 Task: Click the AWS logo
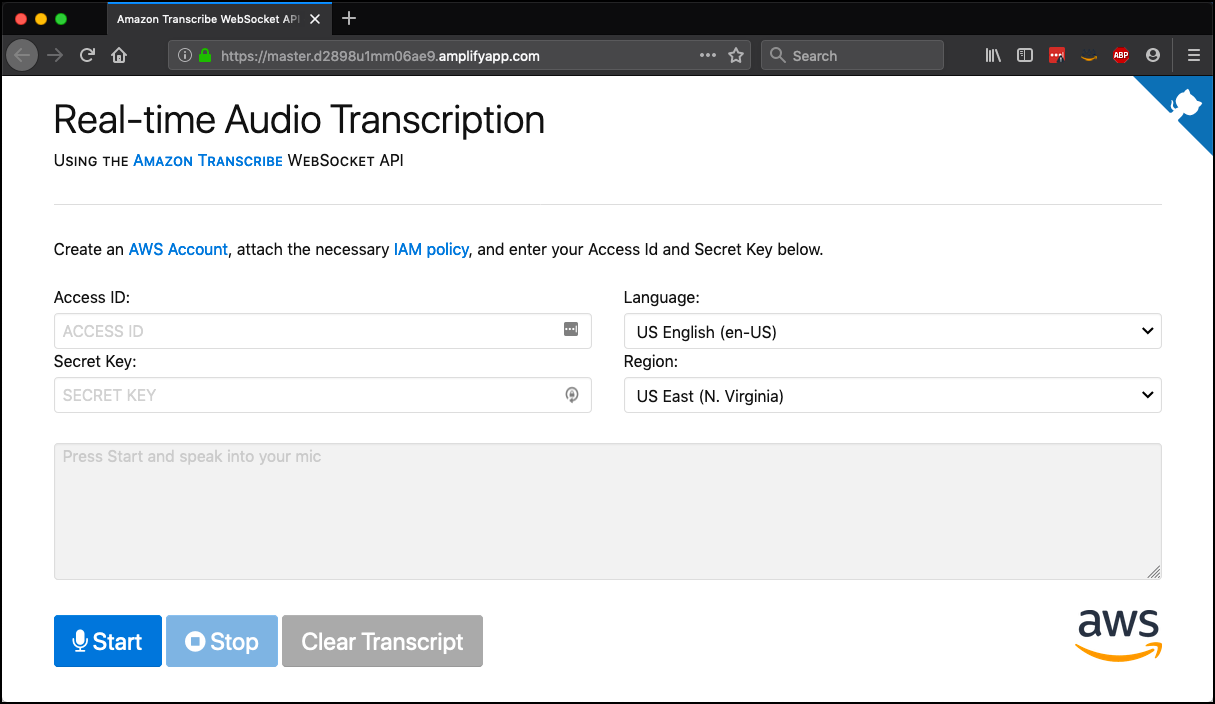[1118, 635]
